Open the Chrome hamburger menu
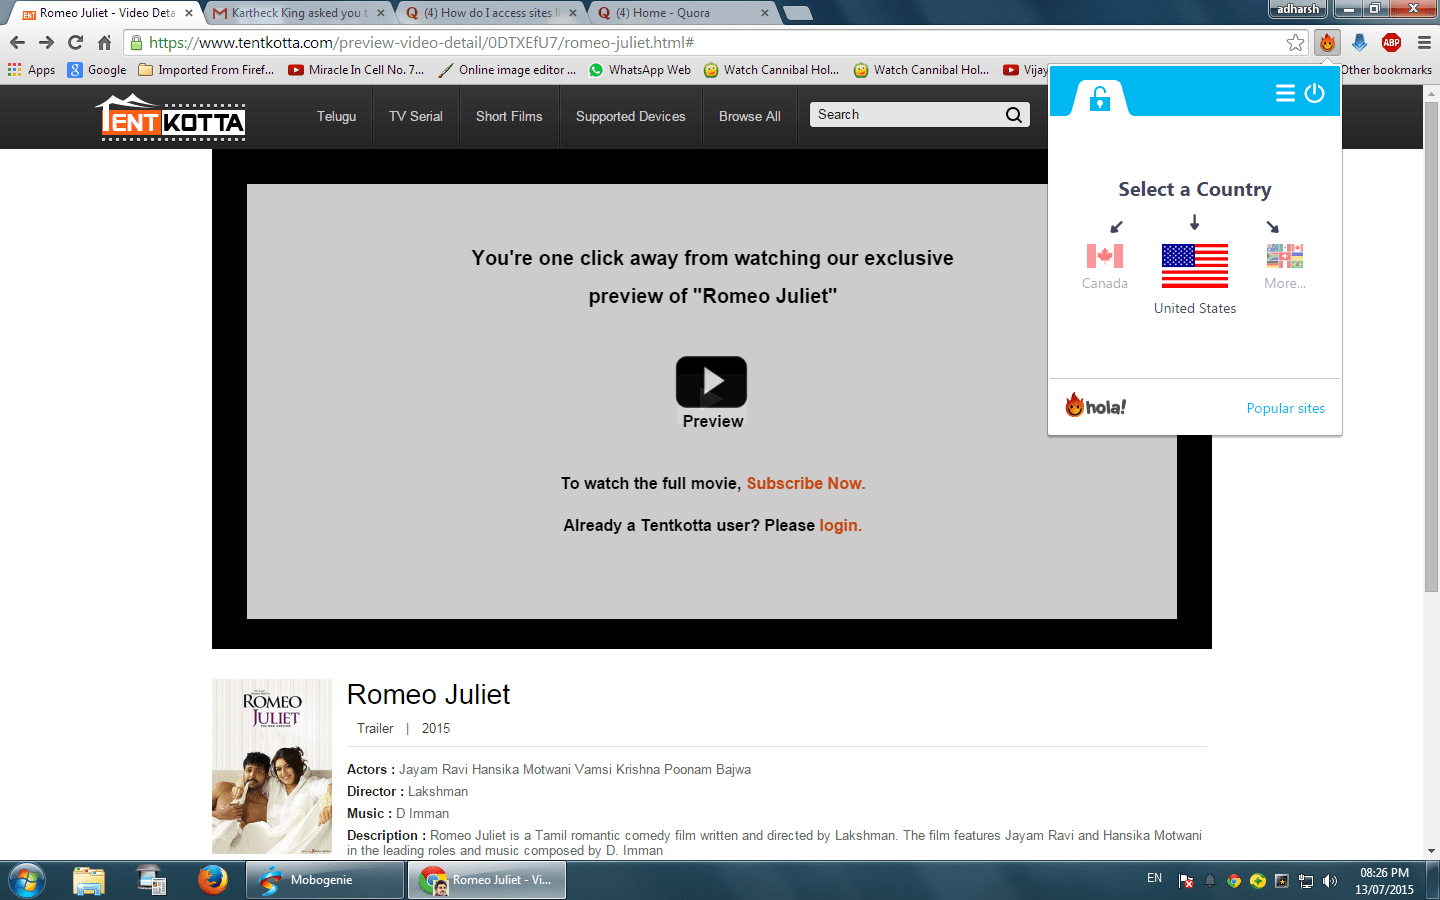The image size is (1440, 900). [1424, 42]
